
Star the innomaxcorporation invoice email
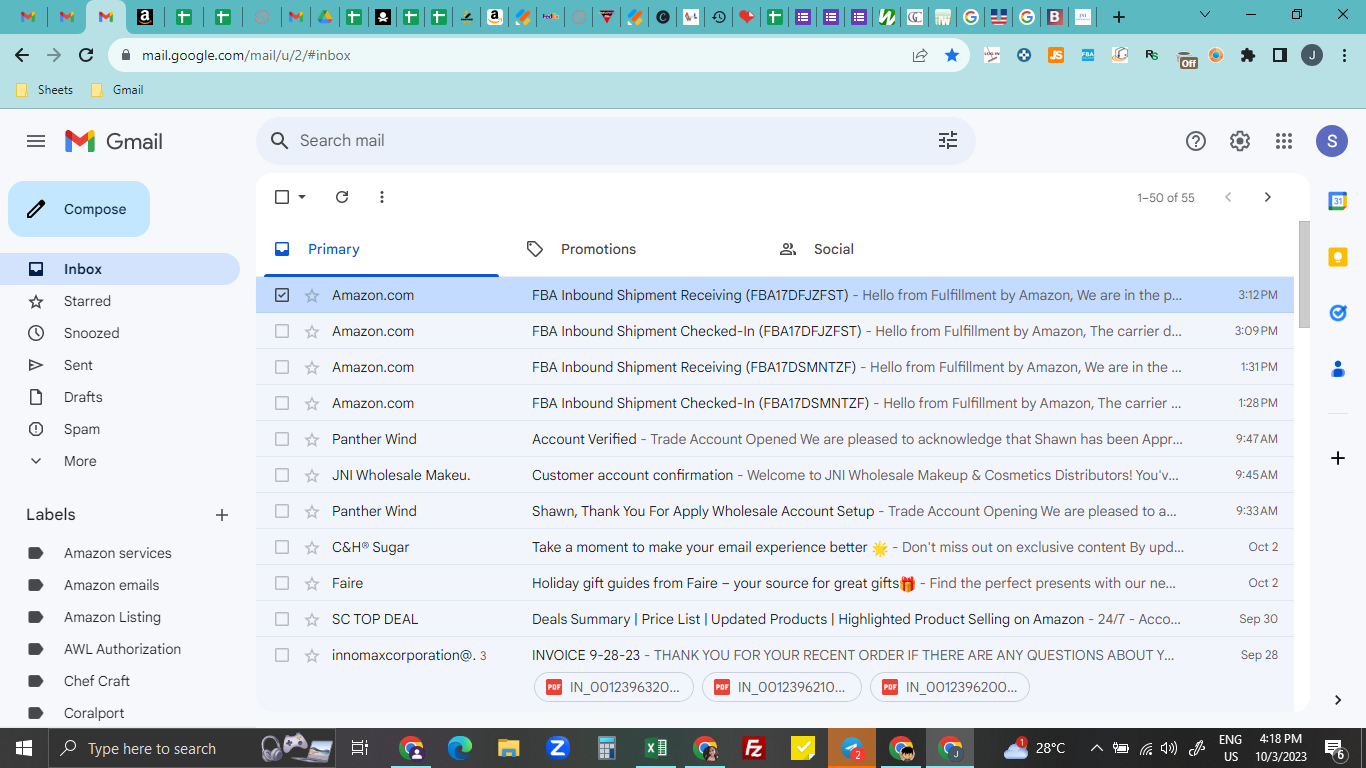click(x=312, y=655)
